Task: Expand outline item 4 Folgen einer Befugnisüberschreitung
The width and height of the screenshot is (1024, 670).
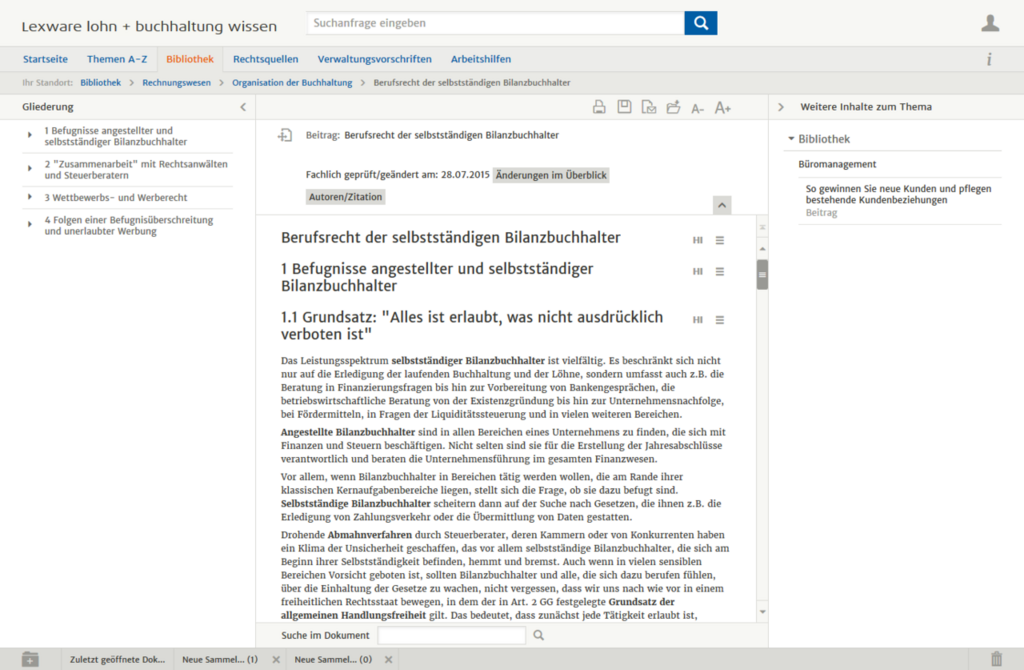Action: (x=29, y=225)
